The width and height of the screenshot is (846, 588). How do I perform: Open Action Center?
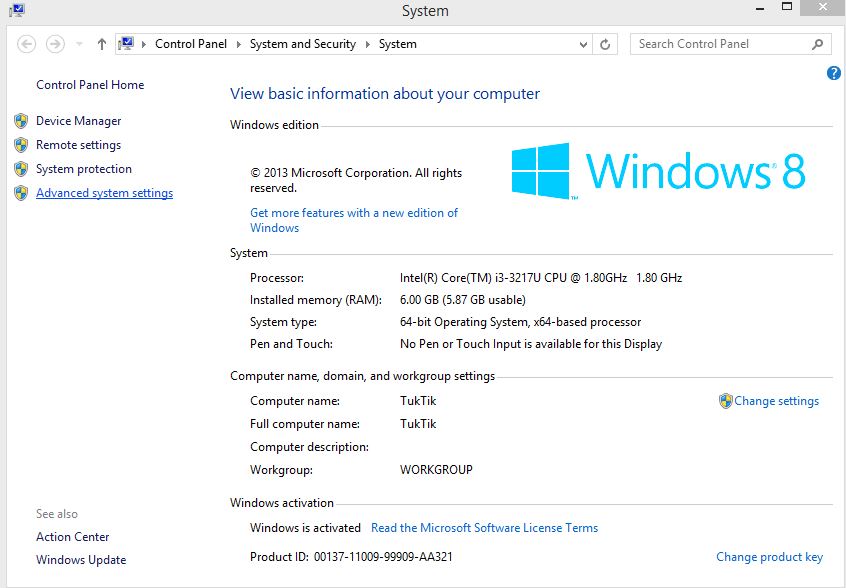[x=72, y=537]
